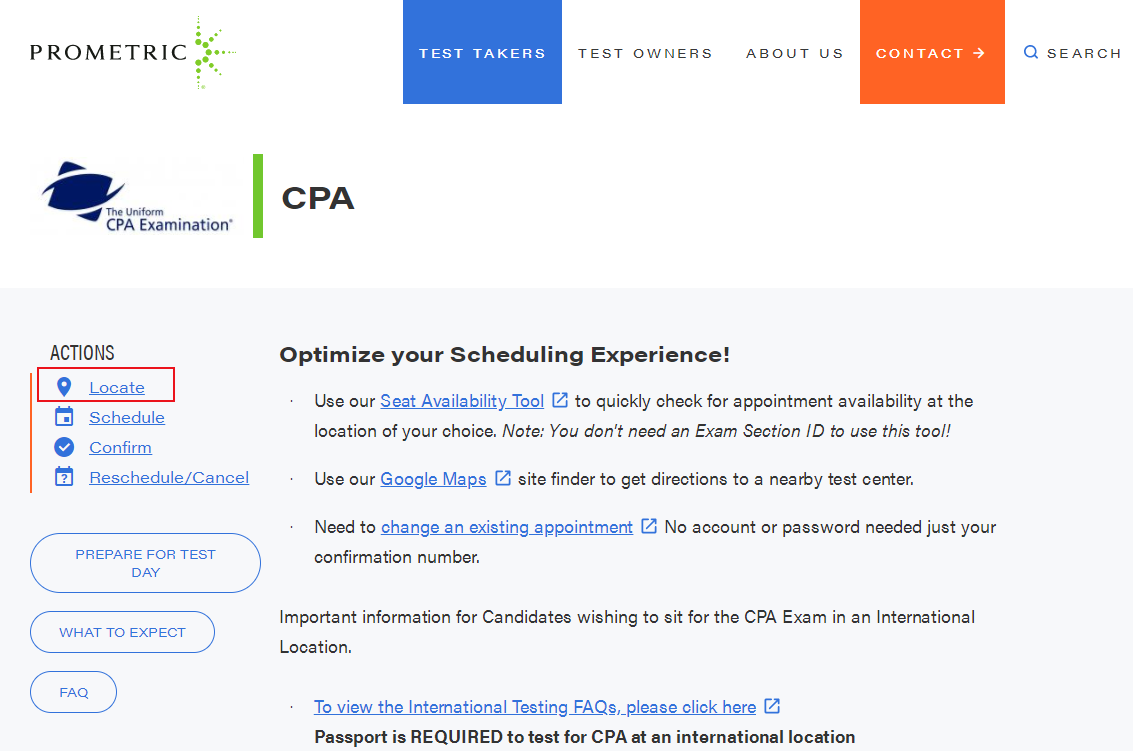
Task: Click external link icon after change an existing appointment
Action: point(649,526)
